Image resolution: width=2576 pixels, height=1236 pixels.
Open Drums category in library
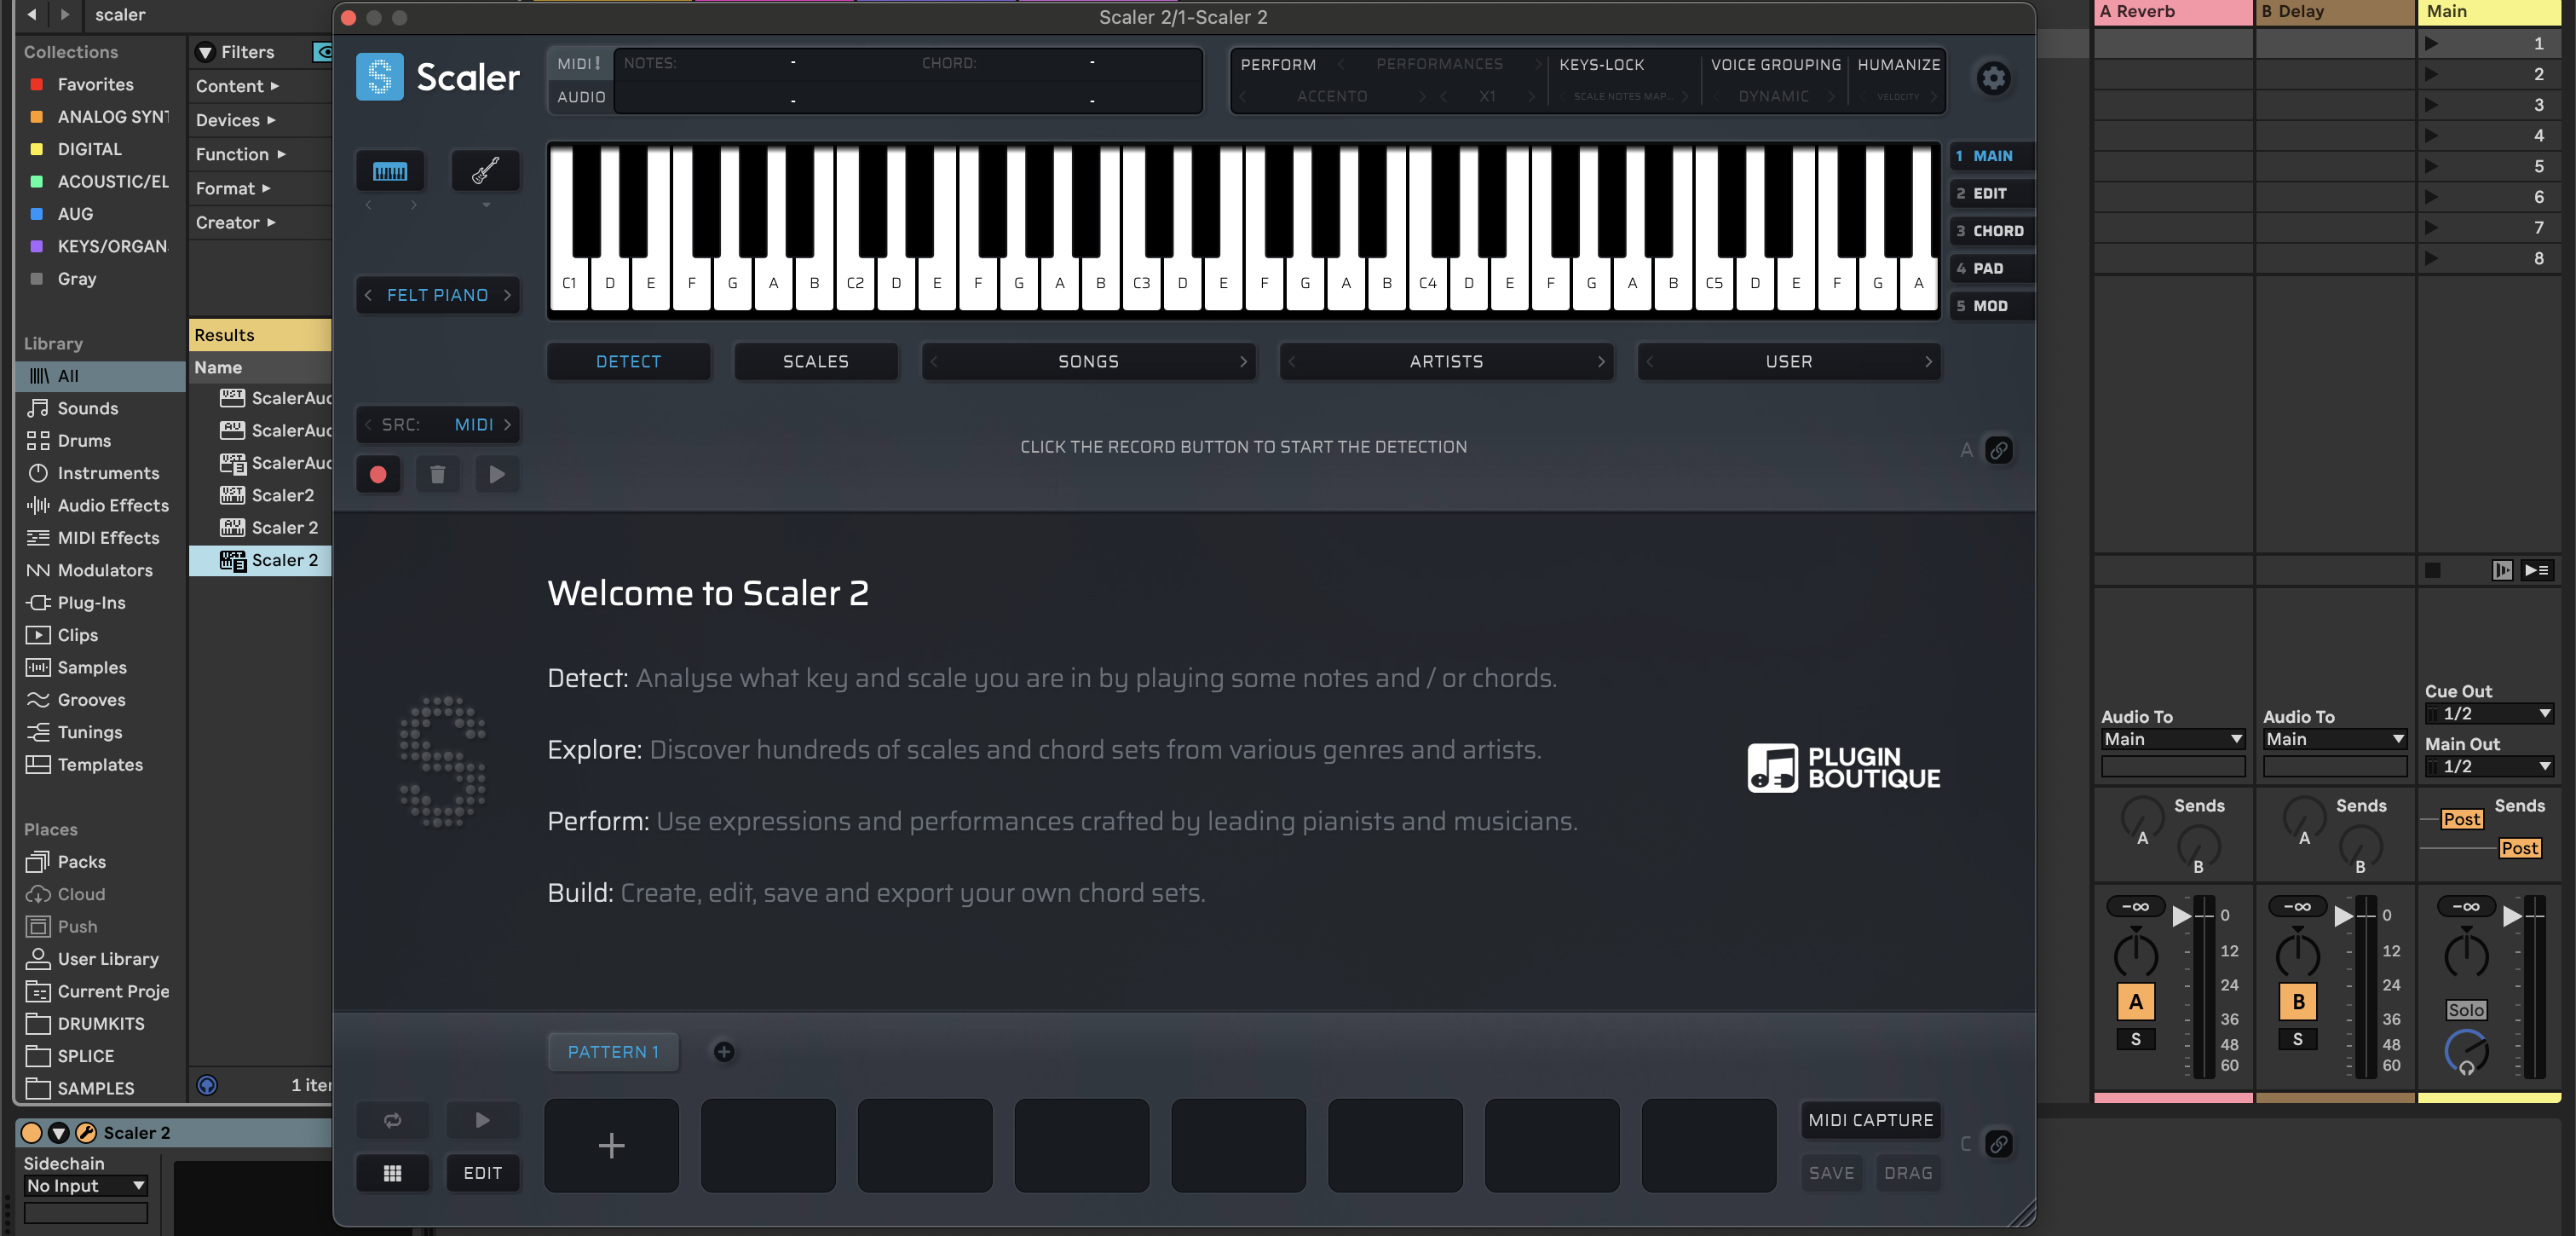click(84, 441)
